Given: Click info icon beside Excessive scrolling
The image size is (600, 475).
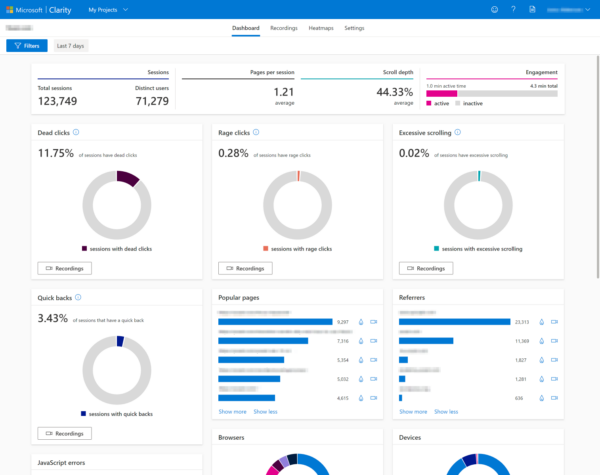Looking at the screenshot, I should pos(459,132).
